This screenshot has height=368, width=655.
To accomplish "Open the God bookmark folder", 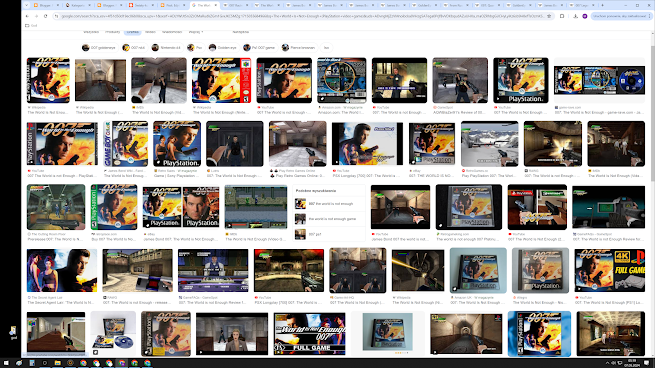I will tap(31, 25).
